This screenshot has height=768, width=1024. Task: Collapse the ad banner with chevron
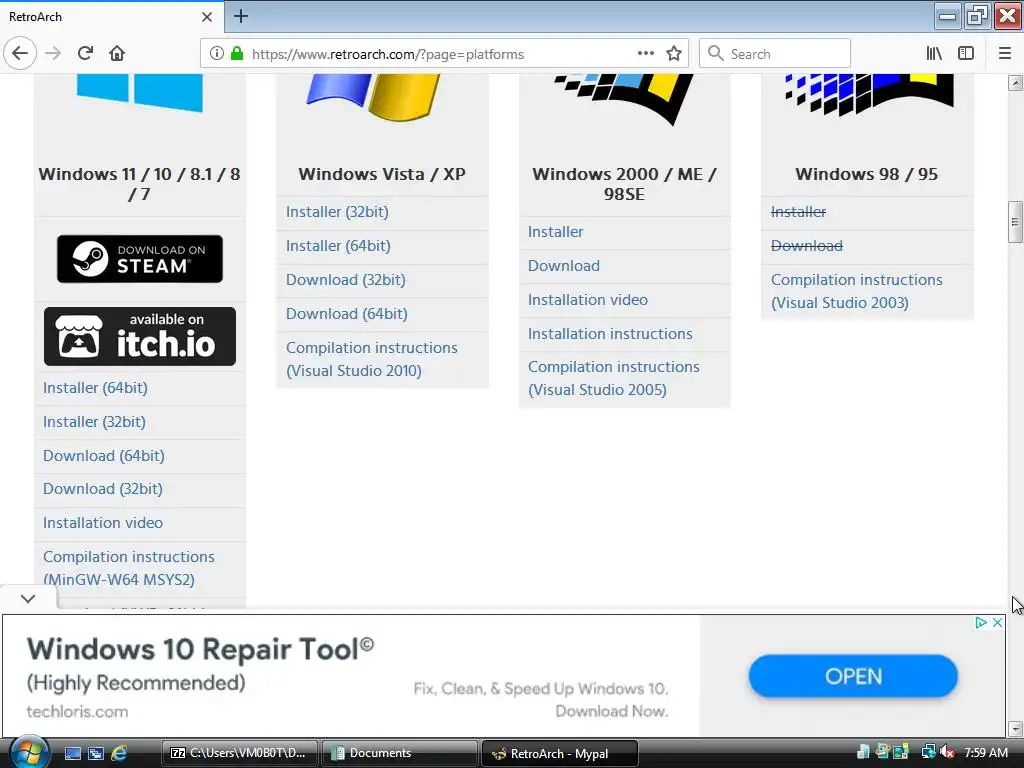click(28, 598)
